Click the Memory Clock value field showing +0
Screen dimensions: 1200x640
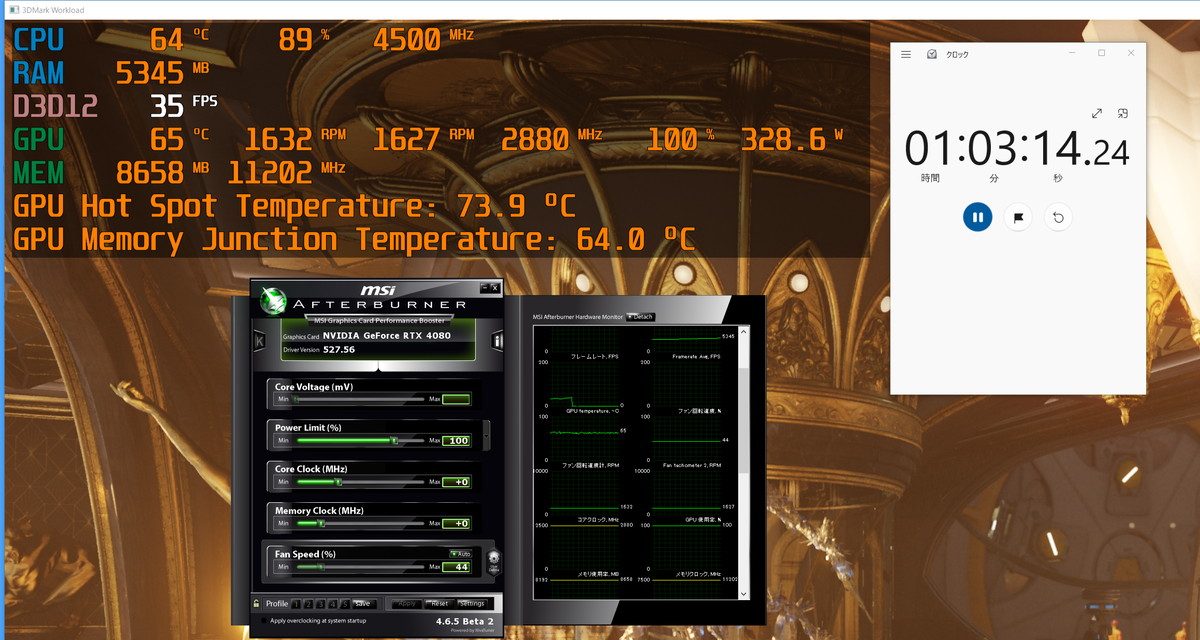coord(456,523)
